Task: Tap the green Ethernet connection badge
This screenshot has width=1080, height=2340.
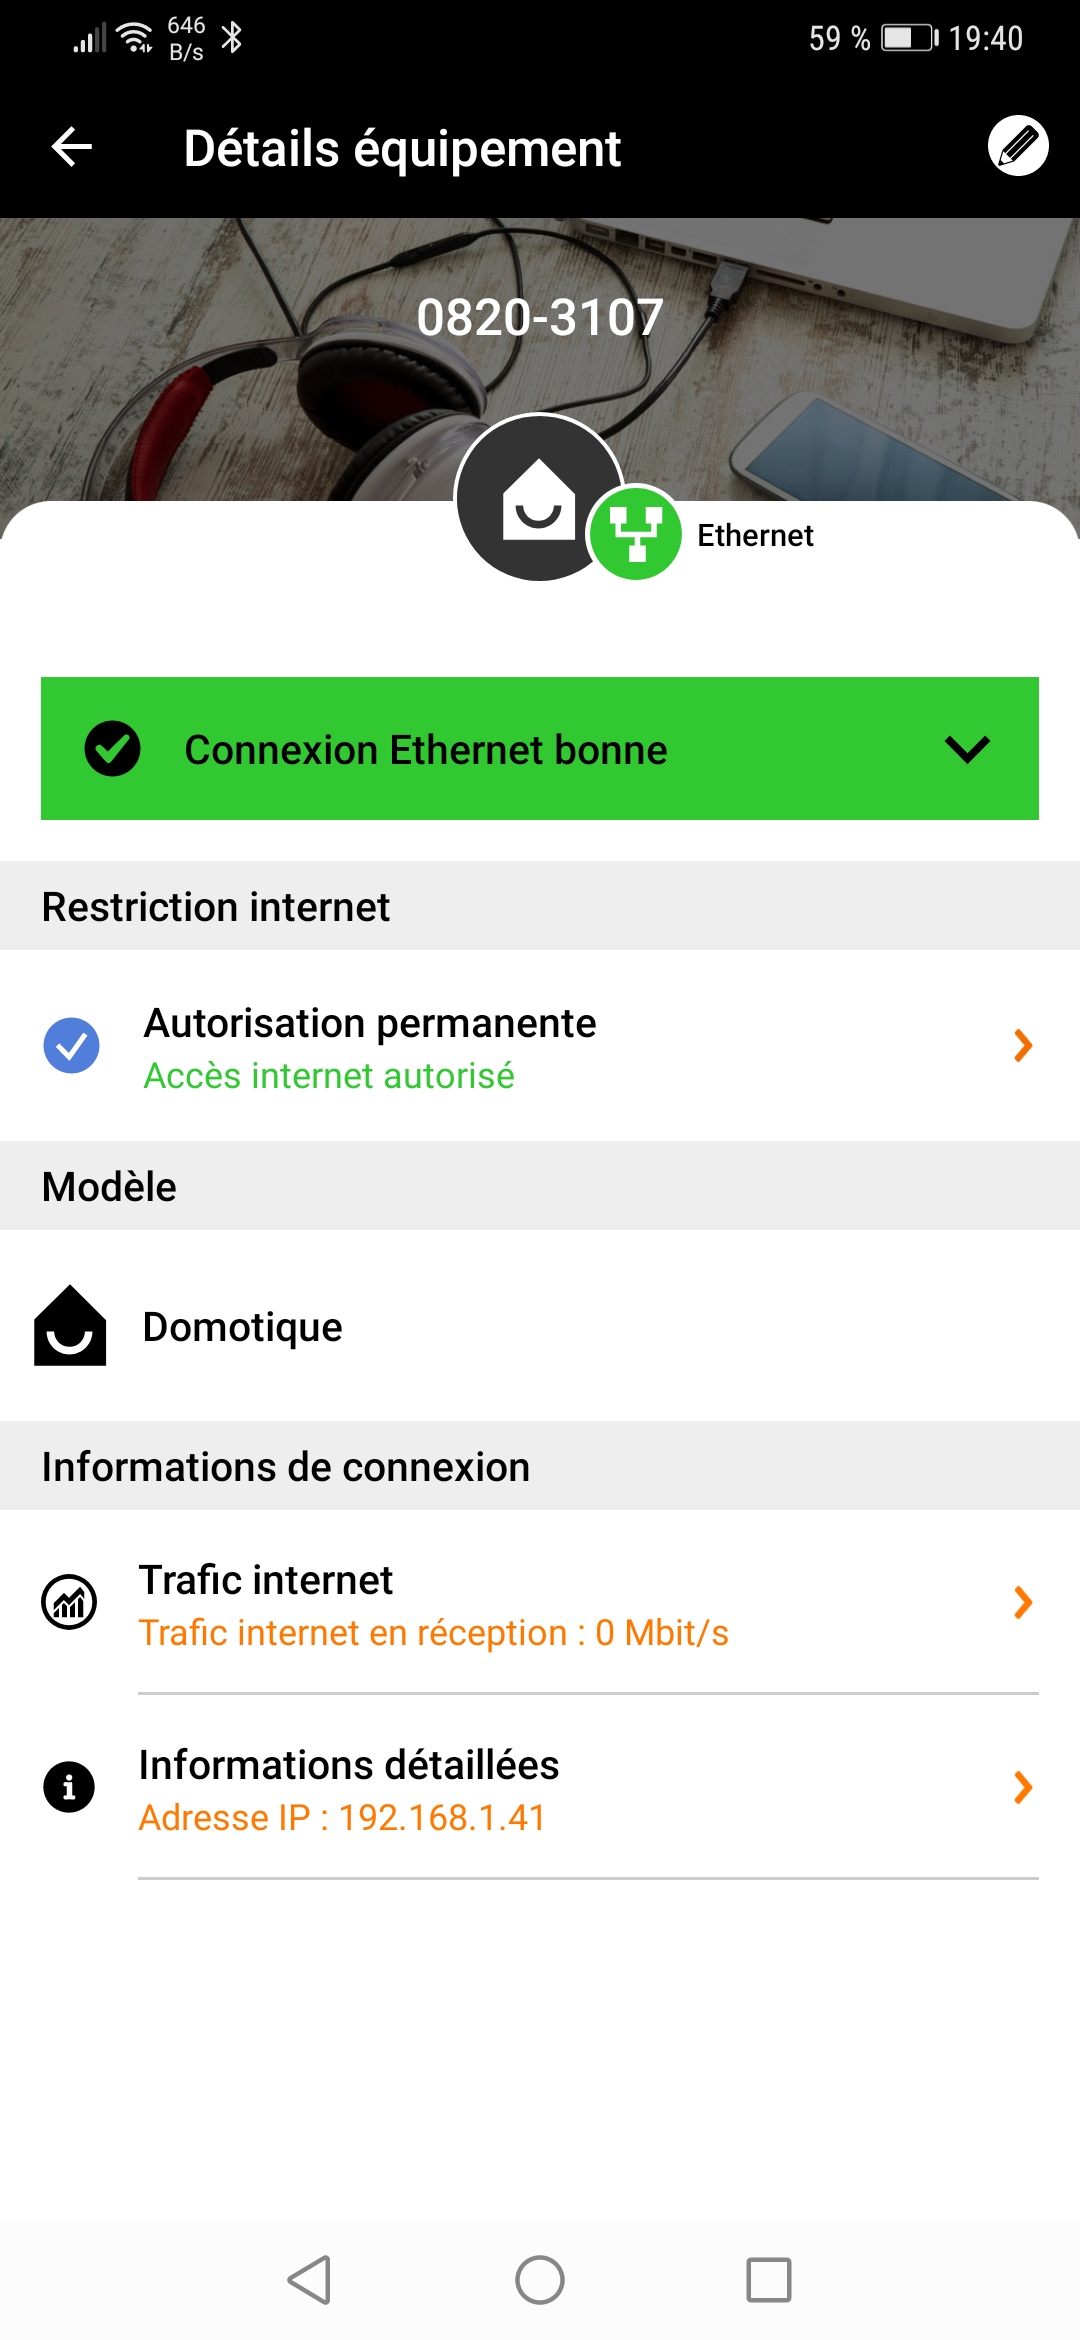Action: pos(635,533)
